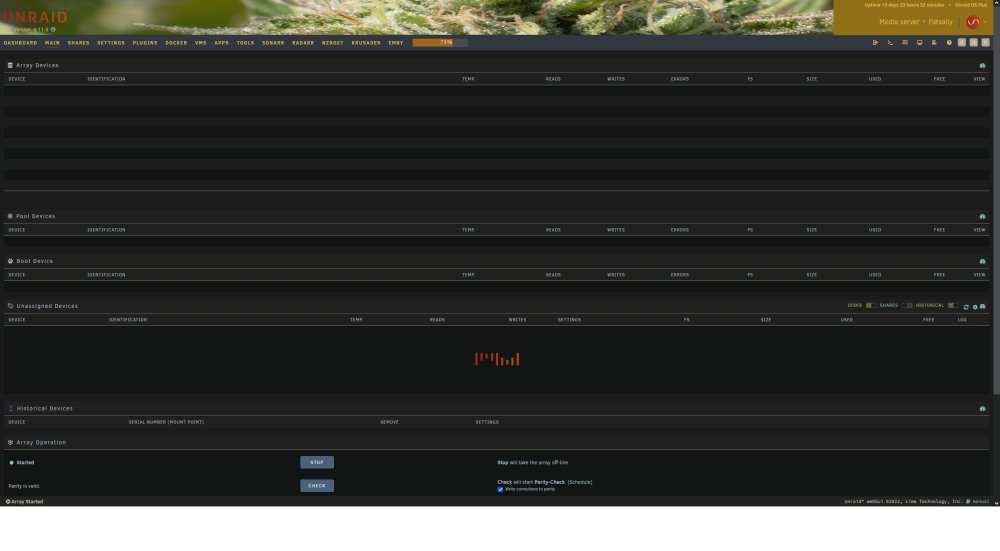Open the SETTINGS menu tab

point(111,43)
